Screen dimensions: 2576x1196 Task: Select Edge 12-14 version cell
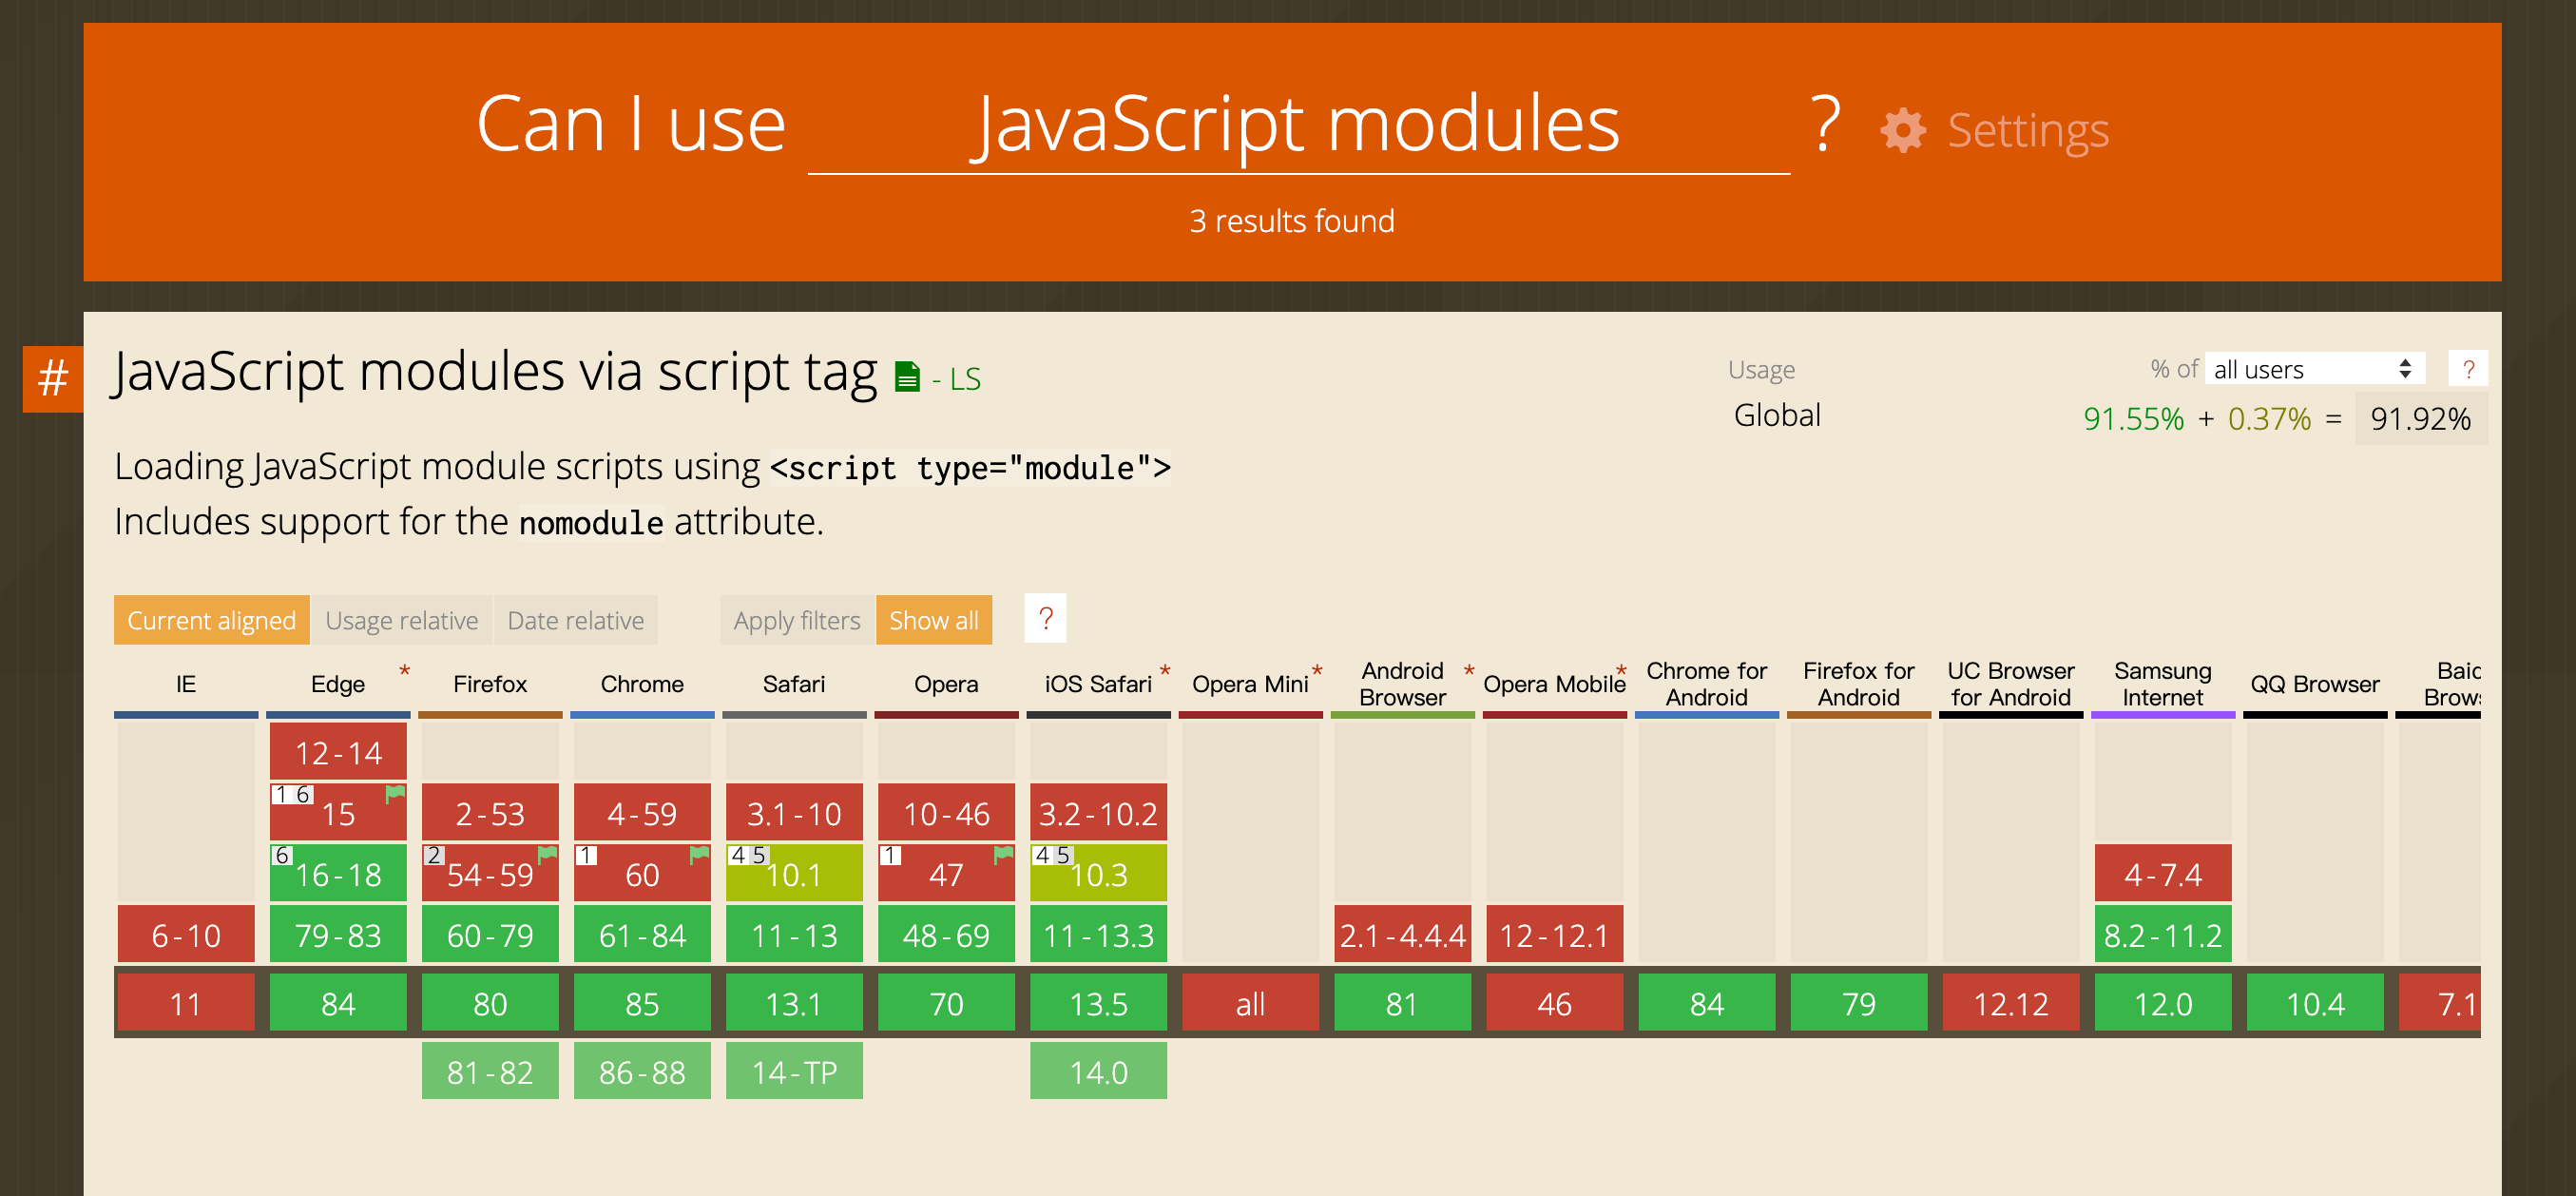(x=338, y=752)
